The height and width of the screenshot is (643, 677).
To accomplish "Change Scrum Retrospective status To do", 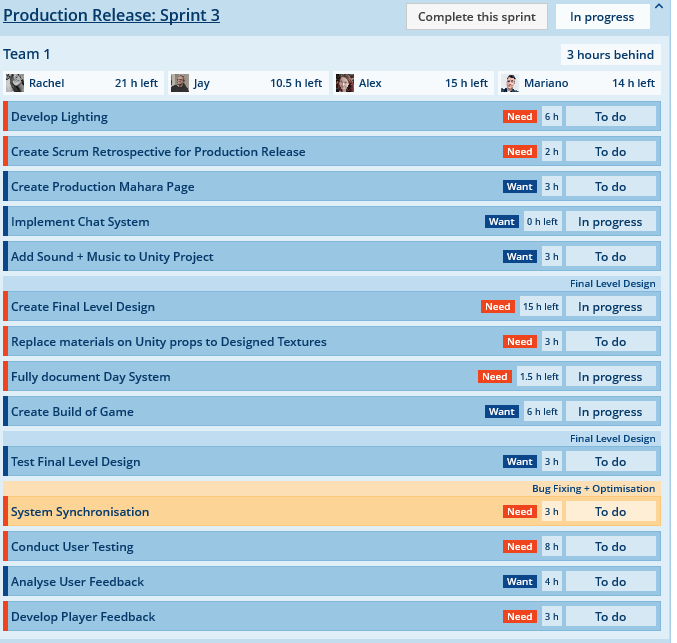I will (x=611, y=152).
